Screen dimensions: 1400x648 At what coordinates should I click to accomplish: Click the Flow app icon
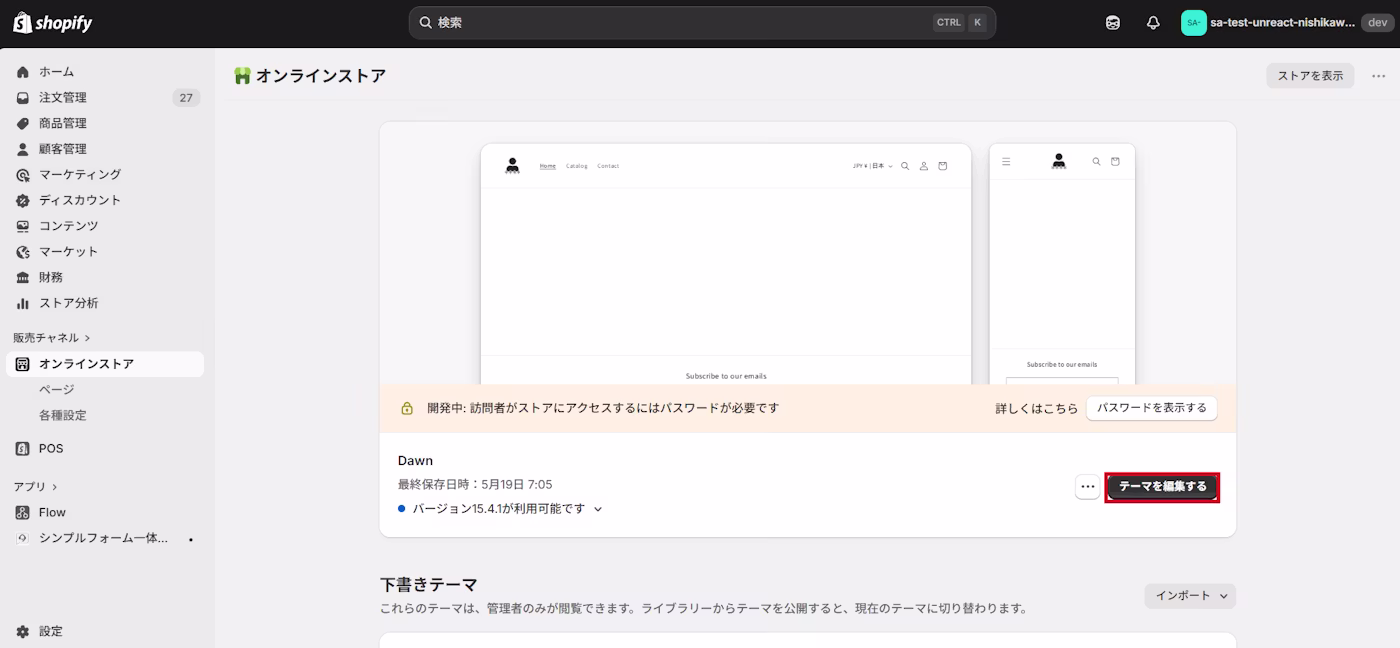[23, 512]
